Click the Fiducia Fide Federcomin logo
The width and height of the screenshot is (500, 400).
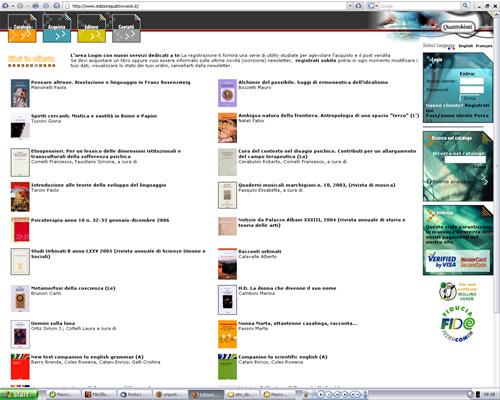click(x=458, y=324)
